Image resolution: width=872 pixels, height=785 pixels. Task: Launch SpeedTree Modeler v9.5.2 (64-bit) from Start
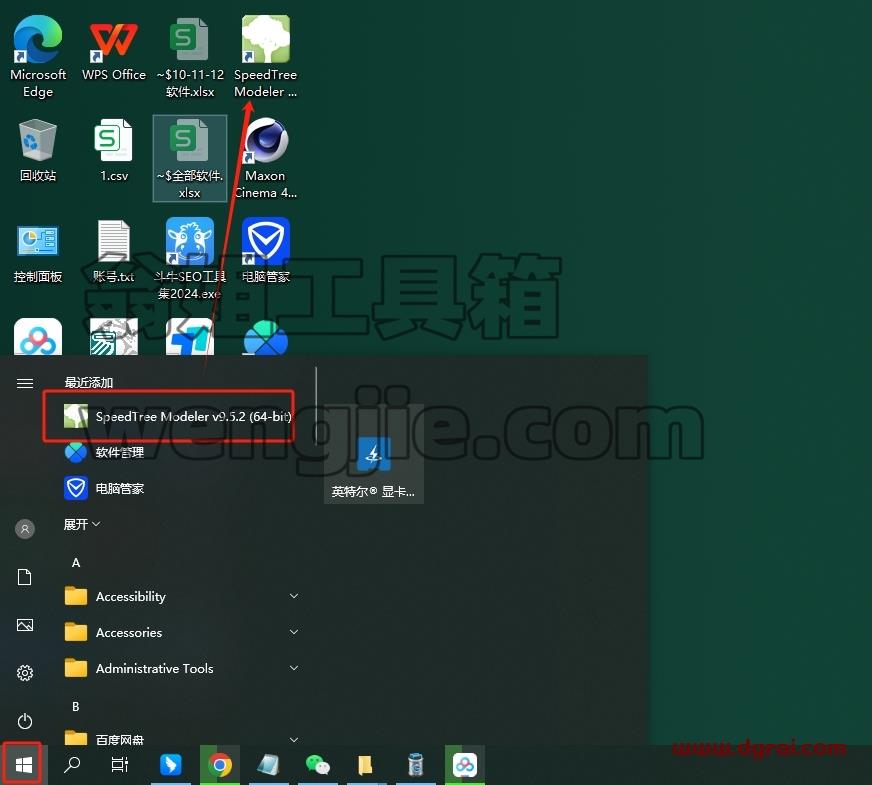click(178, 416)
